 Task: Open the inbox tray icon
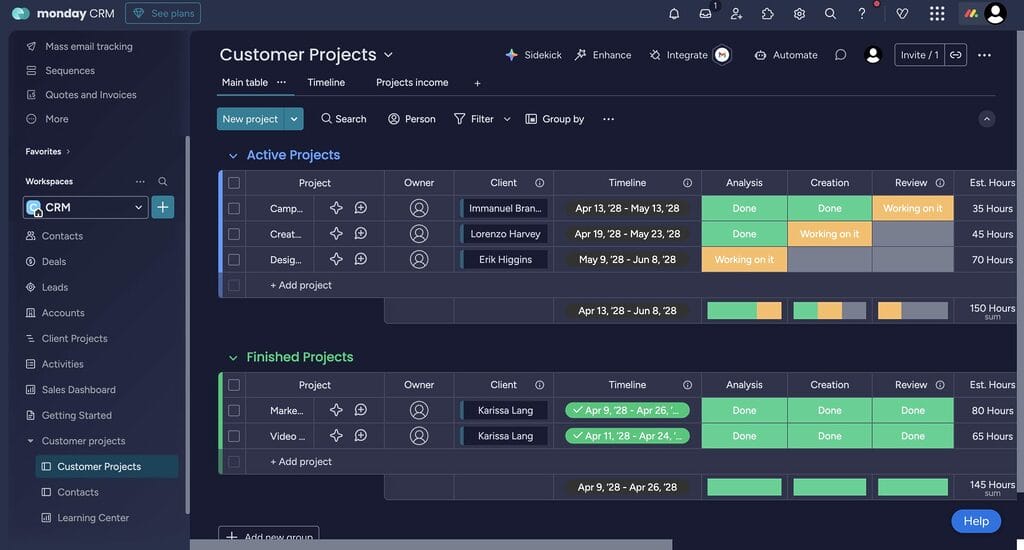click(x=705, y=13)
